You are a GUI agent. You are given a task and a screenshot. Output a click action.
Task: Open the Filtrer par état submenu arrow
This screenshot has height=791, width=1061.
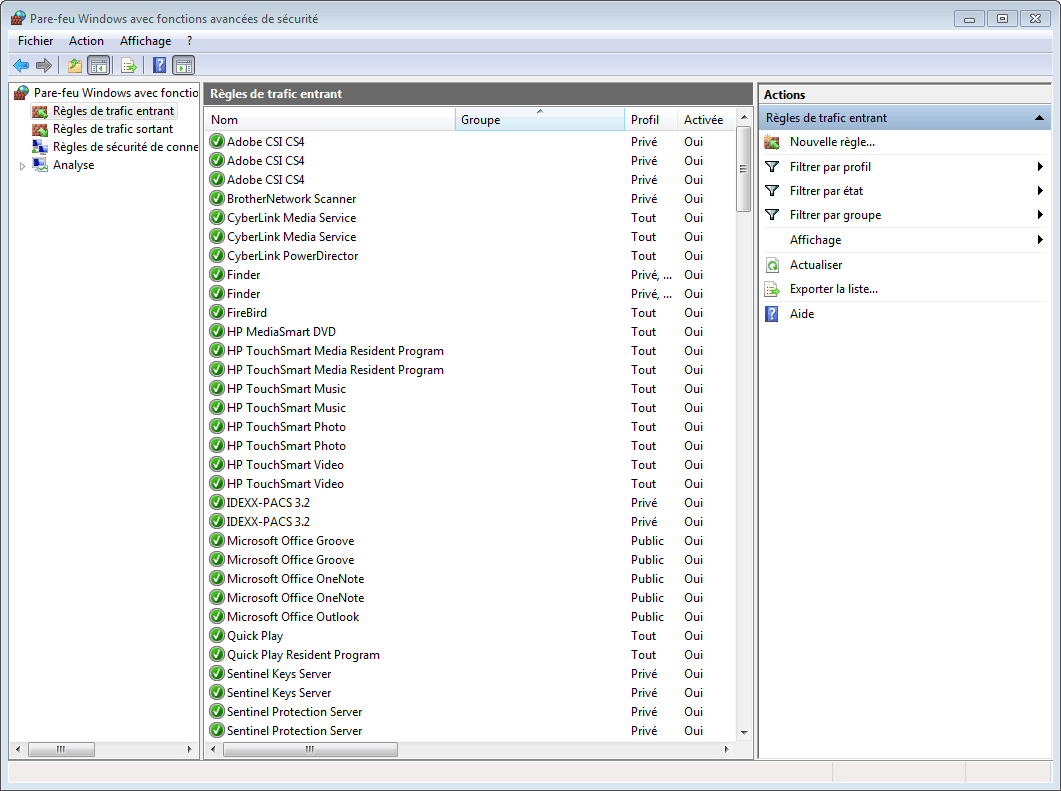coord(1040,191)
